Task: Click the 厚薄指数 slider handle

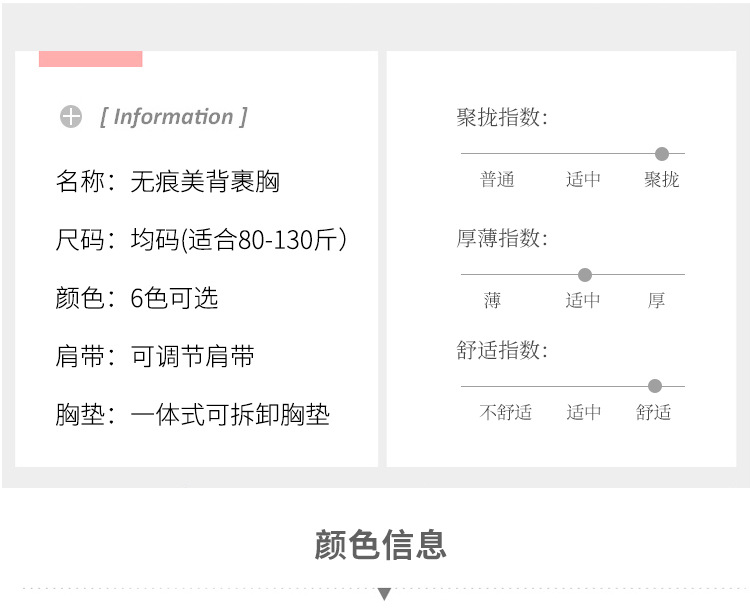Action: pyautogui.click(x=585, y=275)
